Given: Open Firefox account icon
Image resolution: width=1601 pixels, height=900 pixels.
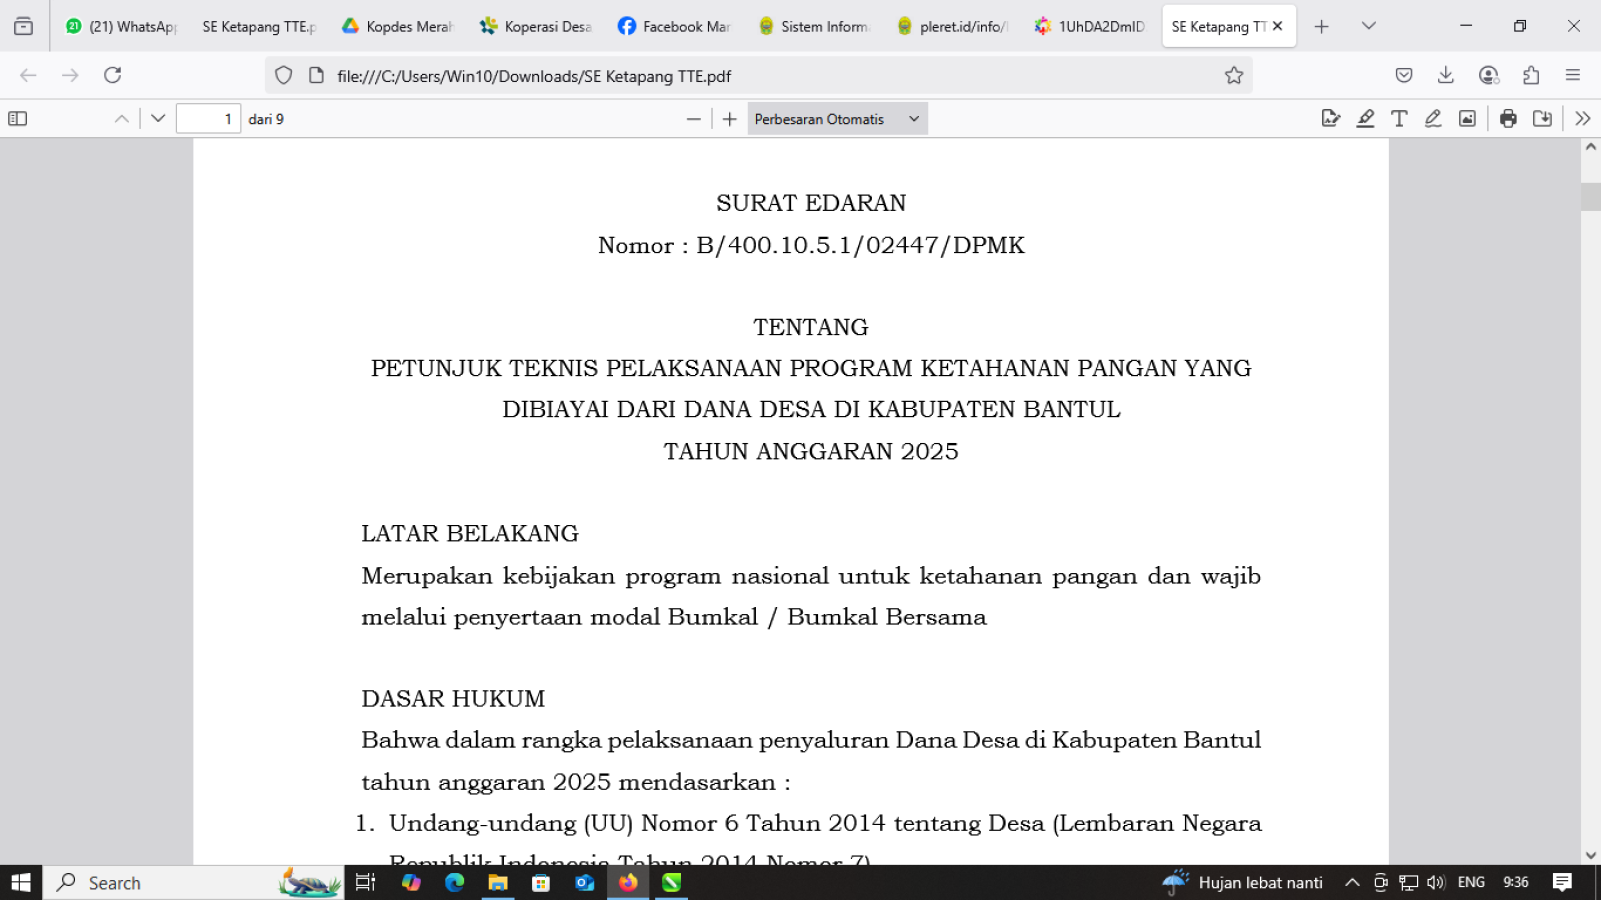Looking at the screenshot, I should pos(1489,75).
